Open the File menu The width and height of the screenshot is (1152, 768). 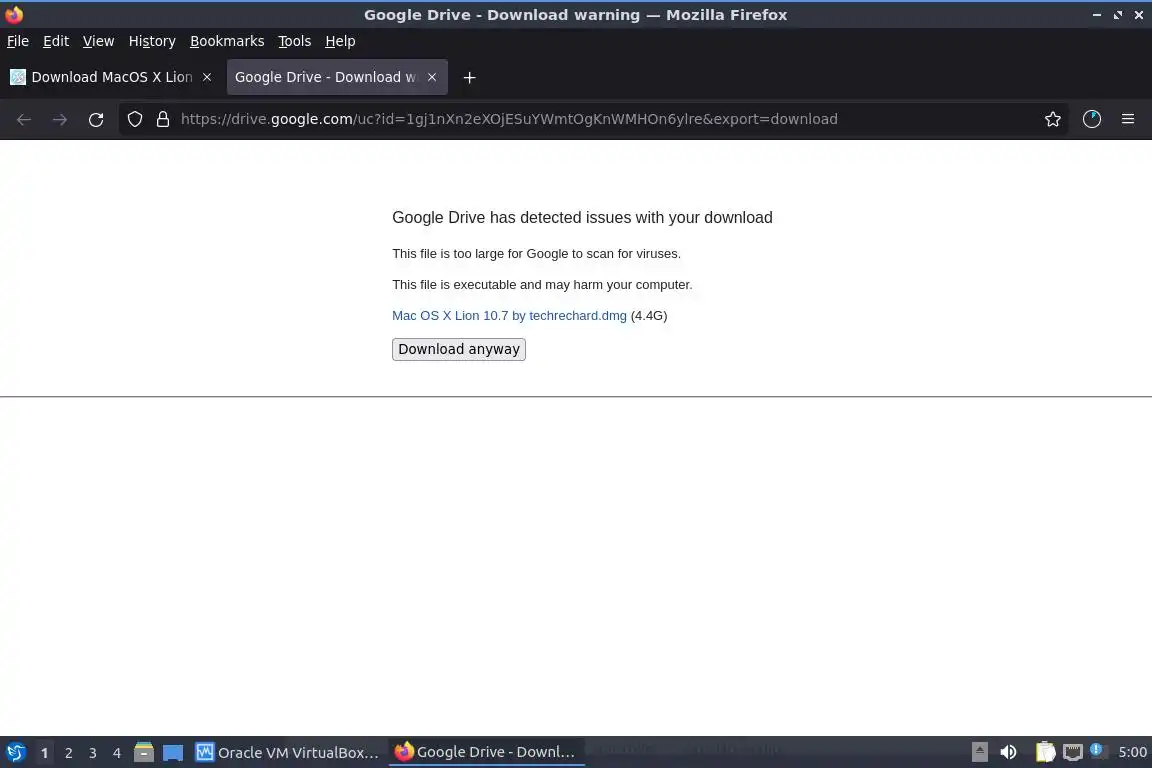point(18,41)
